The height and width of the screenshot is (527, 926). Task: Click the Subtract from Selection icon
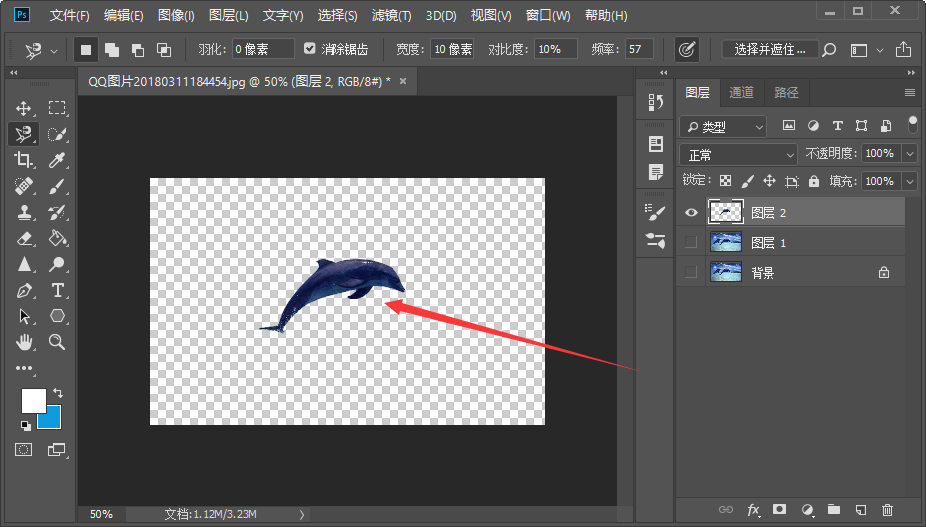[x=138, y=50]
